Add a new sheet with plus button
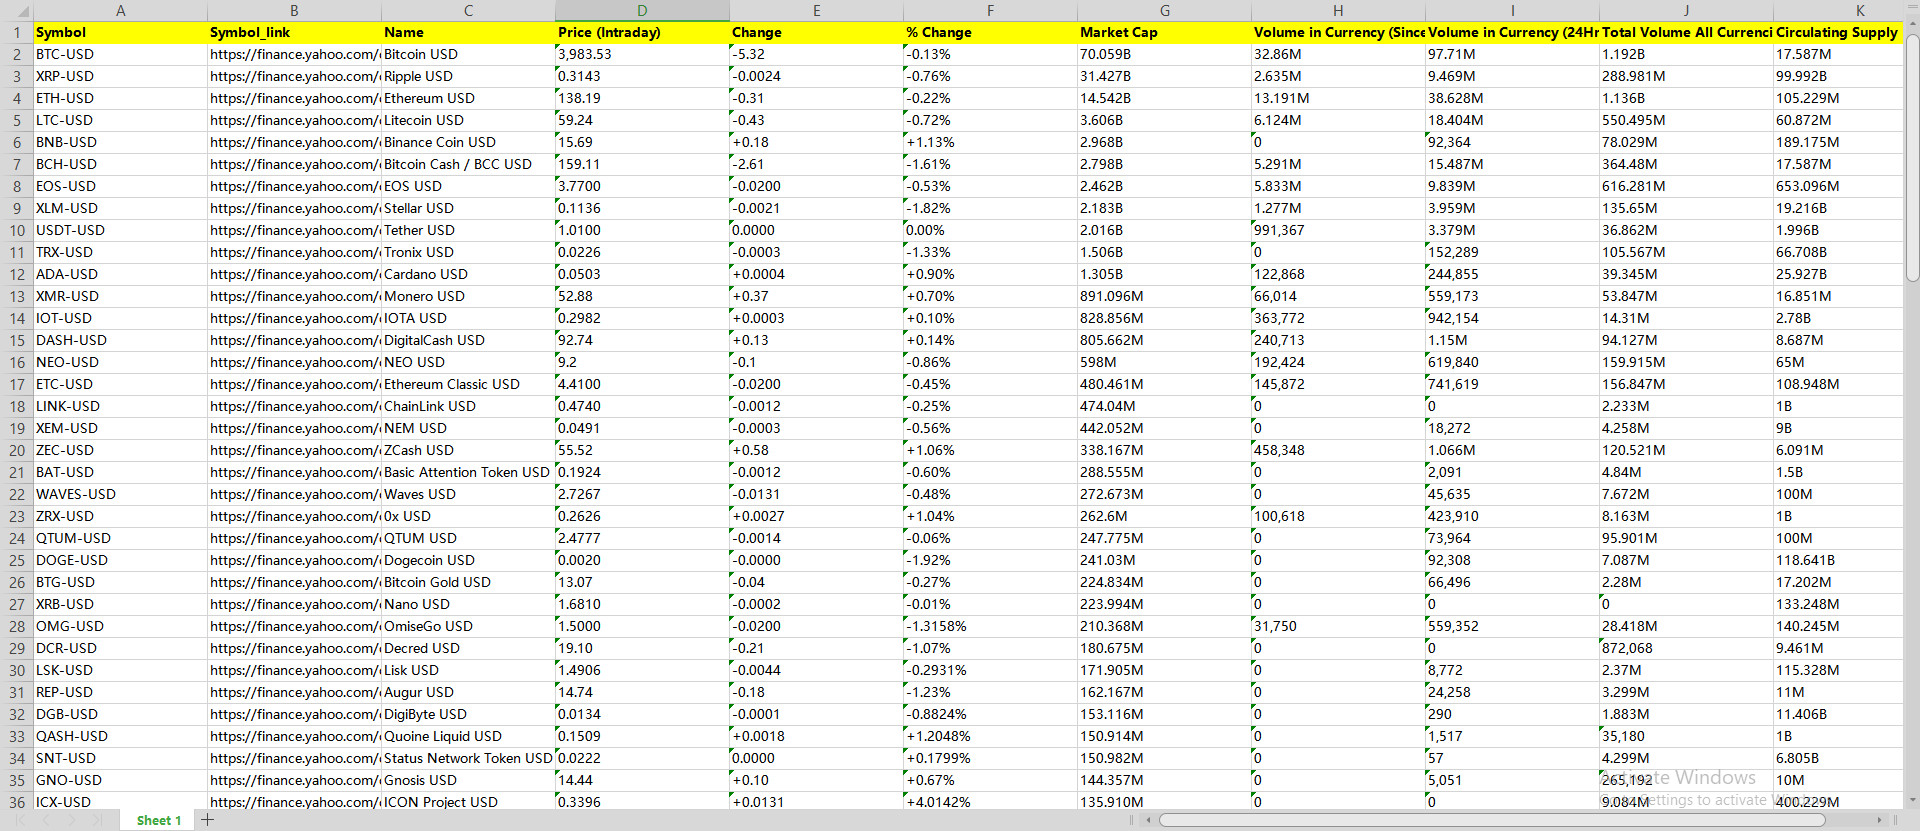Image resolution: width=1920 pixels, height=831 pixels. pos(207,820)
